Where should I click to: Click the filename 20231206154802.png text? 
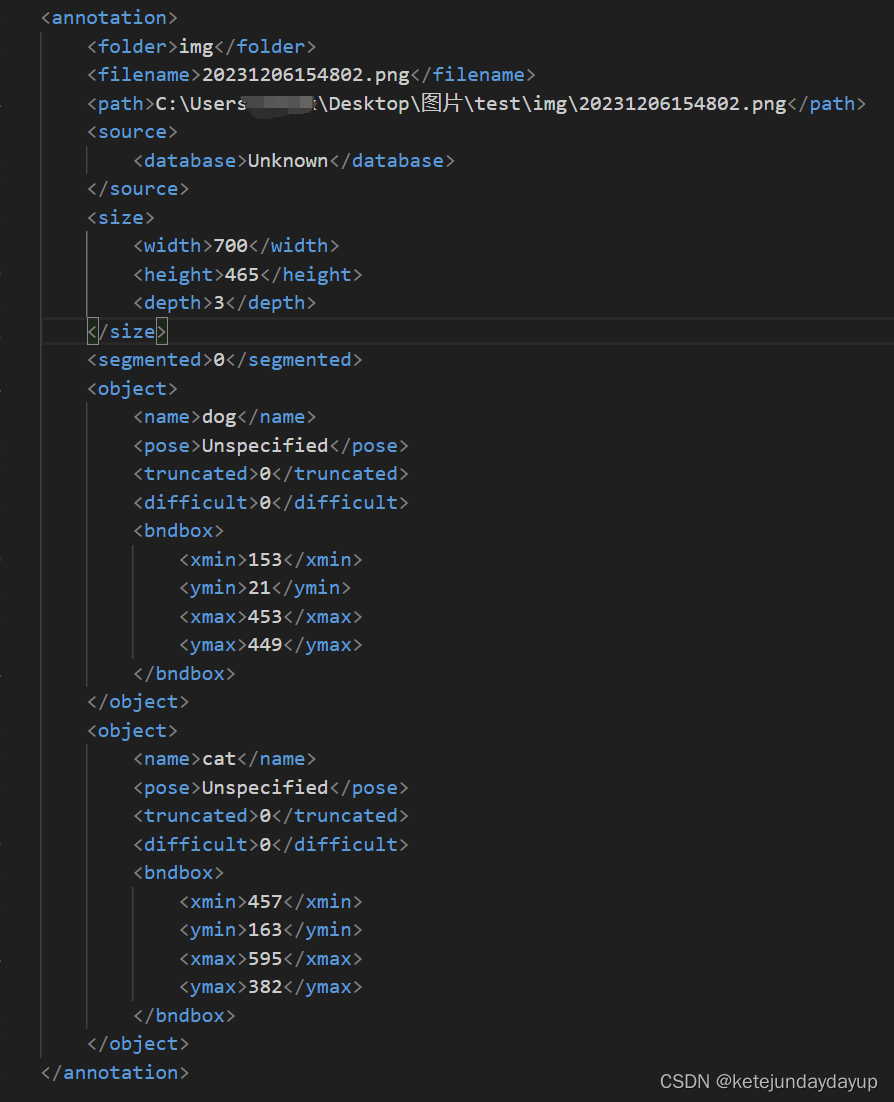[306, 74]
